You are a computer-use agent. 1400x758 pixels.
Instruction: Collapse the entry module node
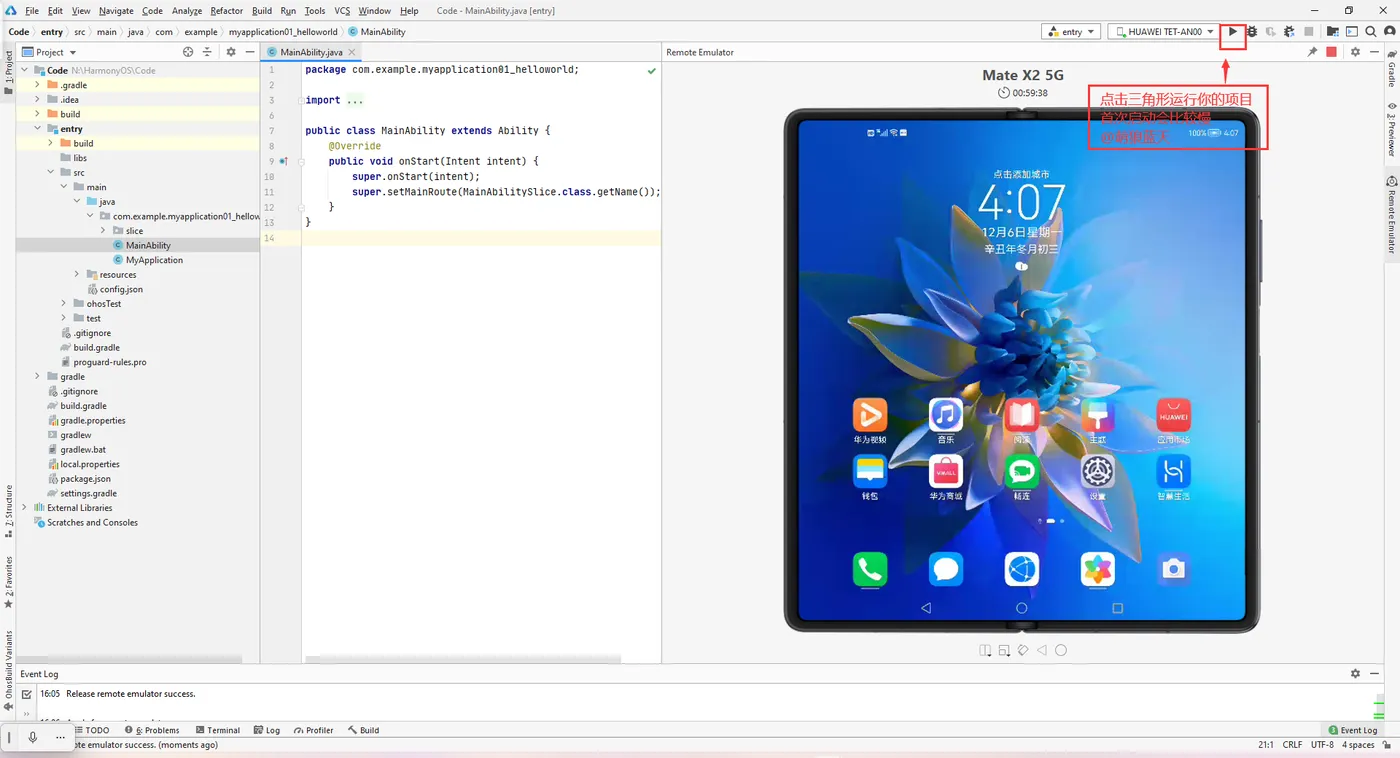coord(38,129)
